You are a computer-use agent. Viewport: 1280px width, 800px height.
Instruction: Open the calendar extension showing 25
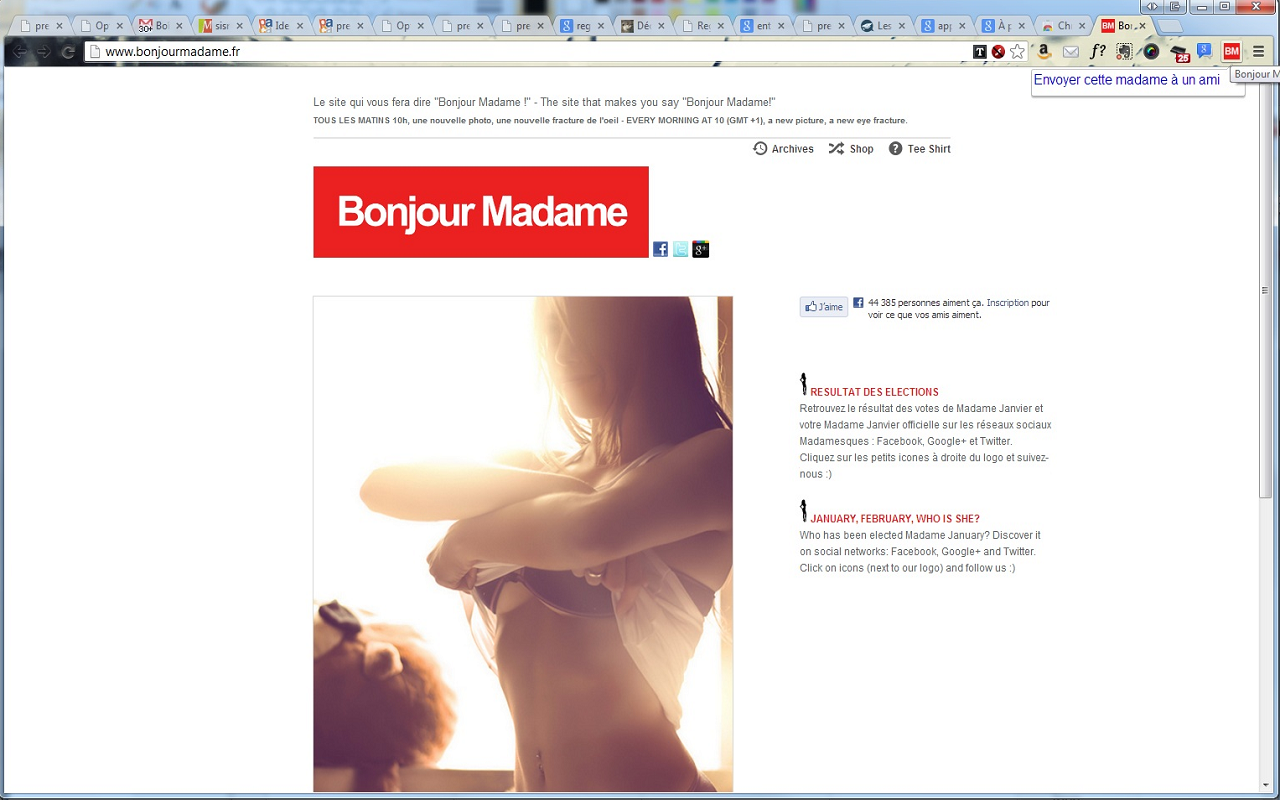pyautogui.click(x=1180, y=53)
